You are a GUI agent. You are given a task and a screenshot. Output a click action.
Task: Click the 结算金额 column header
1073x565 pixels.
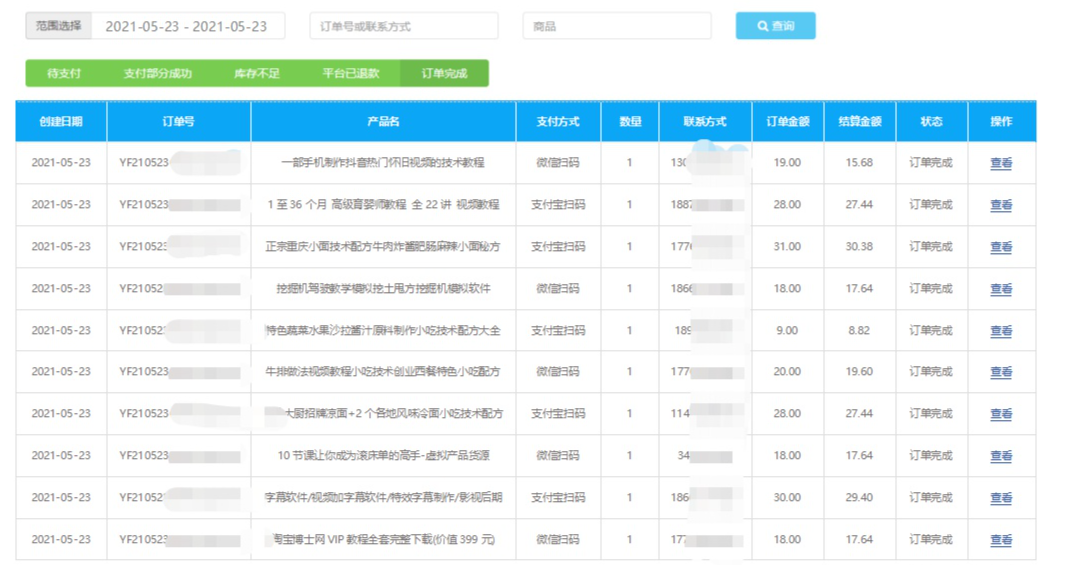(x=859, y=121)
